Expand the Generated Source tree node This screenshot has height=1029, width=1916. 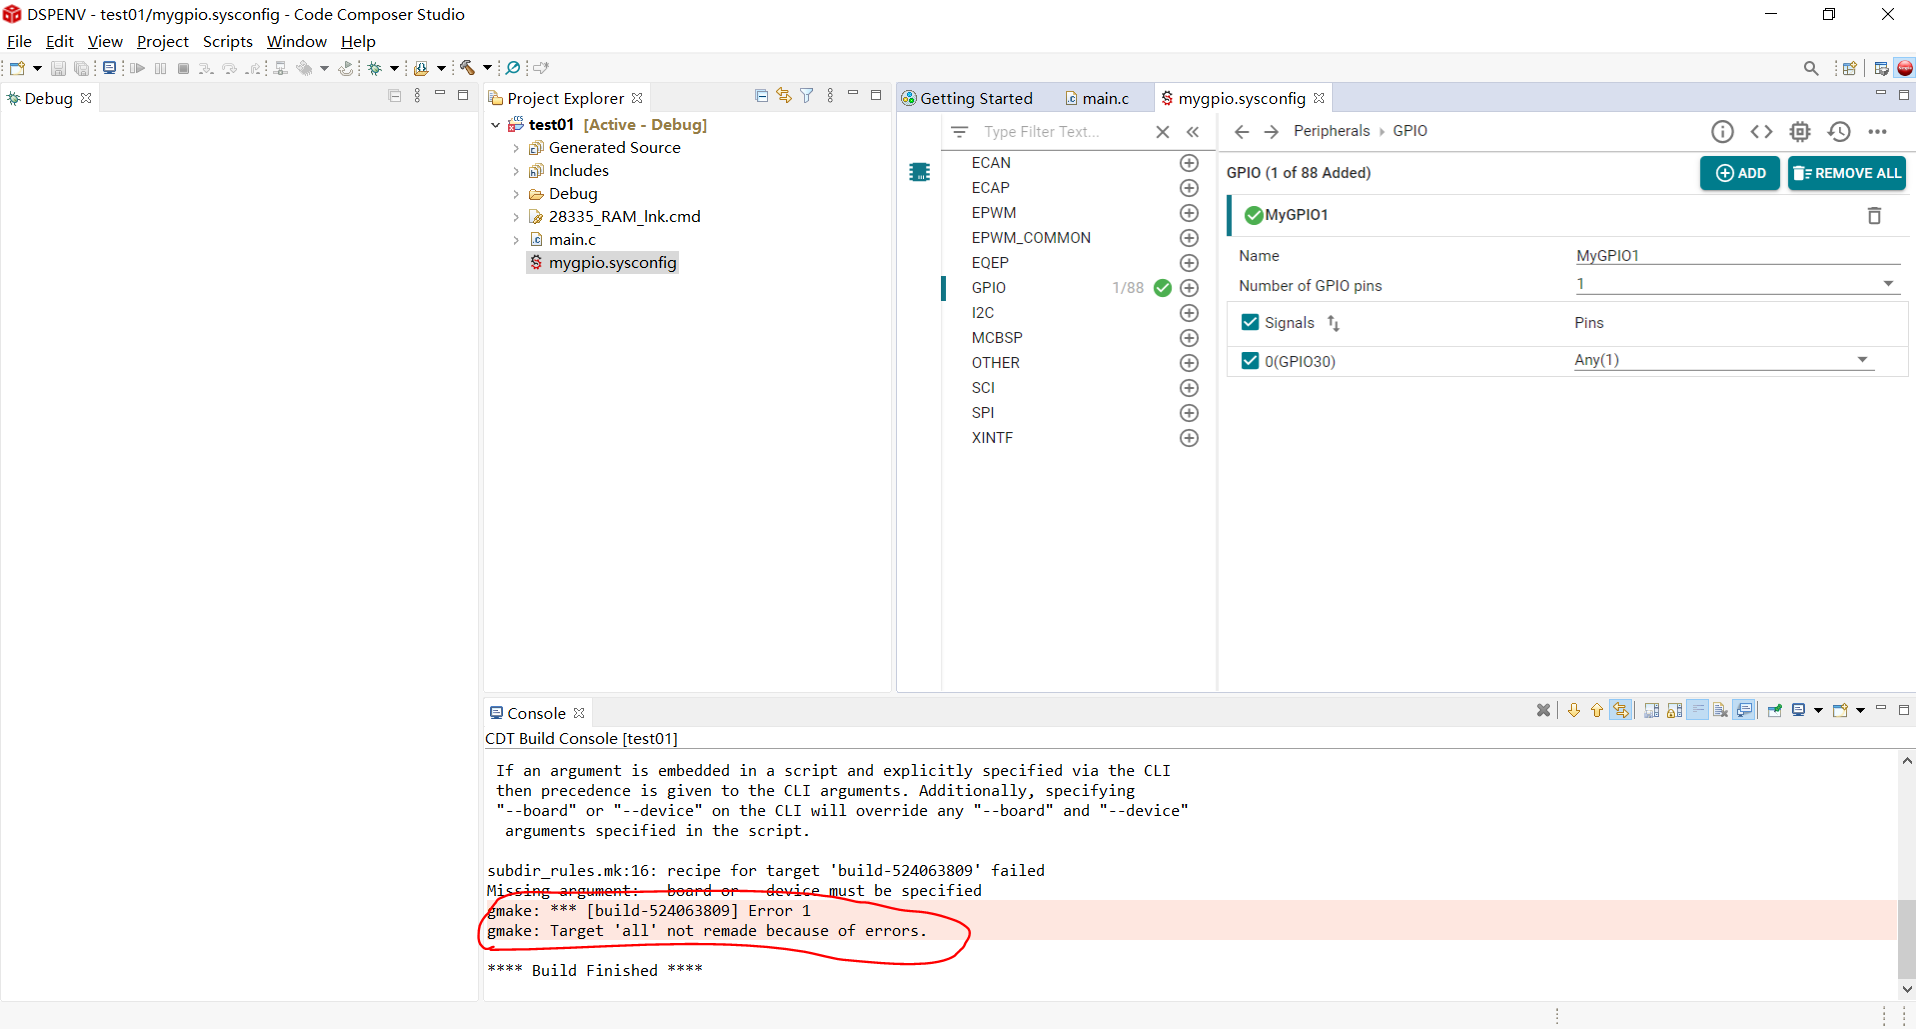point(516,147)
